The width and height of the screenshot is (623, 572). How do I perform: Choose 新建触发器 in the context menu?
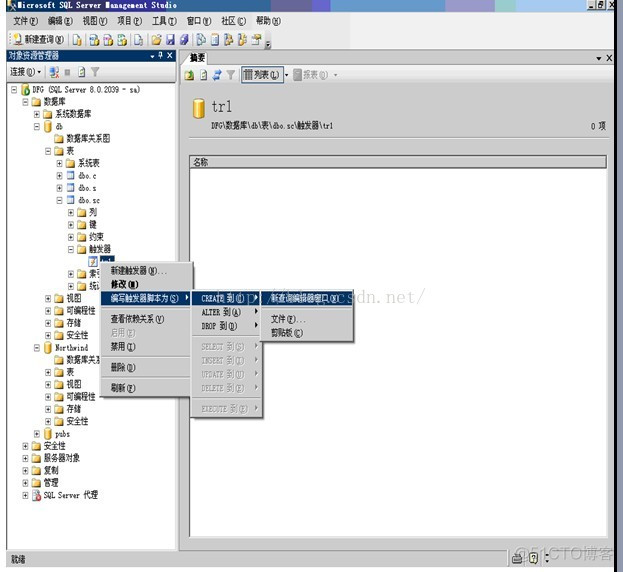click(x=146, y=271)
